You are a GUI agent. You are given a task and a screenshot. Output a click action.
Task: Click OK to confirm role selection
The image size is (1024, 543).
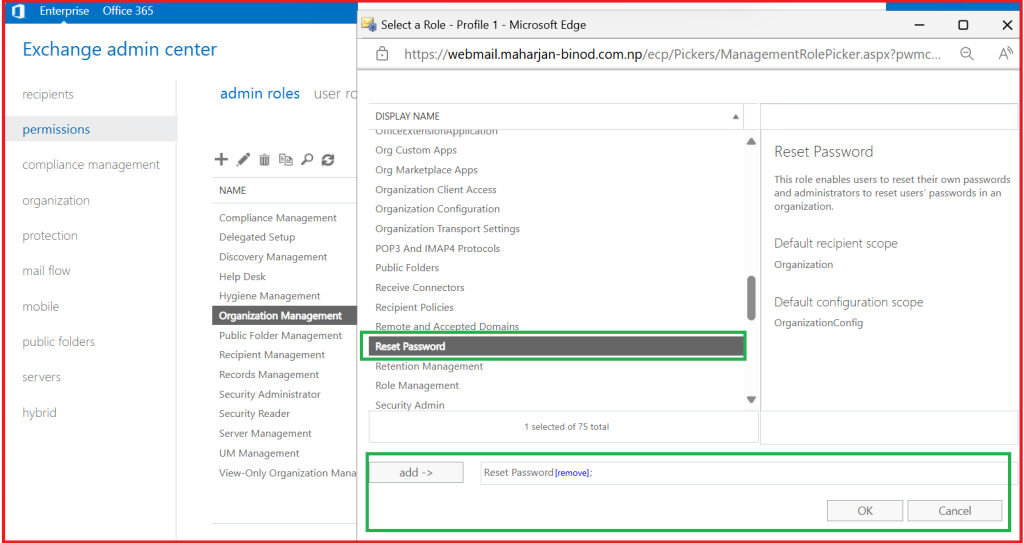865,511
